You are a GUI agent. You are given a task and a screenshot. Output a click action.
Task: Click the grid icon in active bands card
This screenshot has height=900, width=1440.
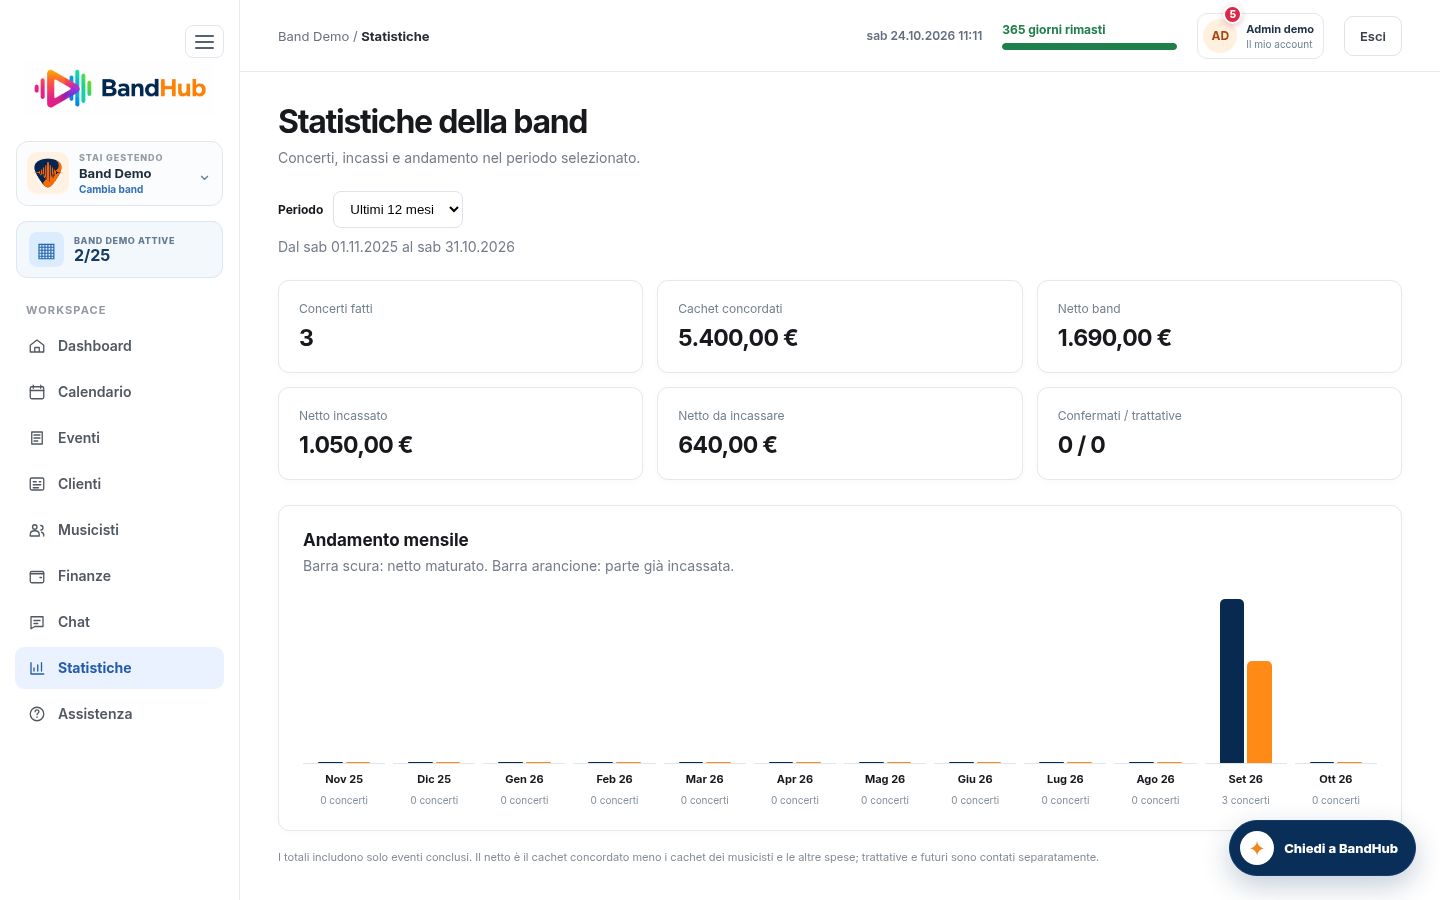point(46,250)
